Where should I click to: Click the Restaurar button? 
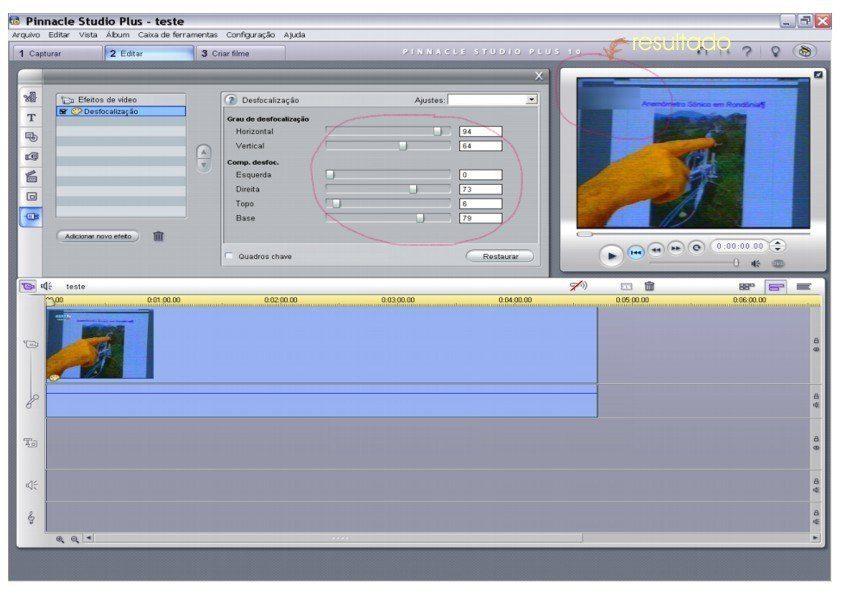500,256
